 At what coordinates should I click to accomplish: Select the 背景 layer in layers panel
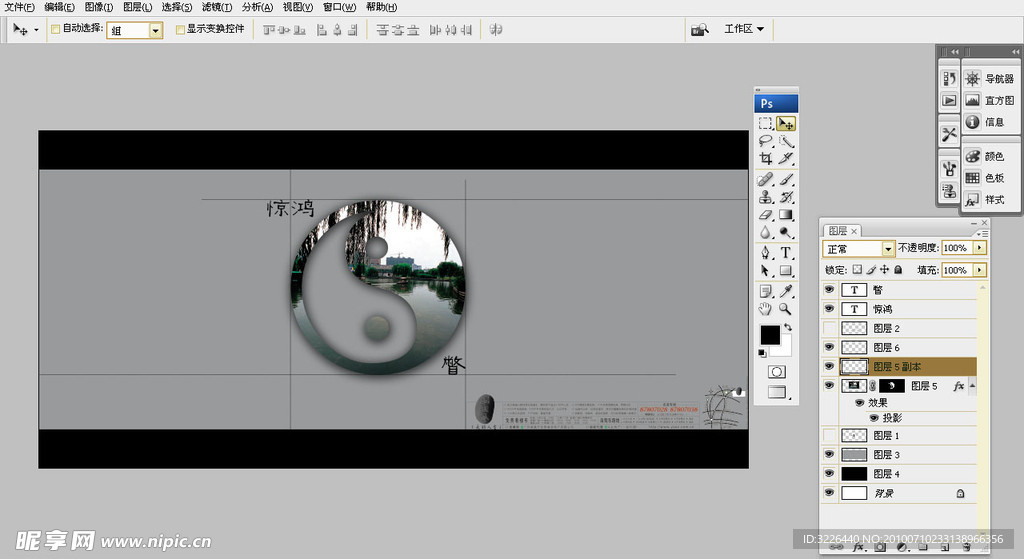pos(900,493)
